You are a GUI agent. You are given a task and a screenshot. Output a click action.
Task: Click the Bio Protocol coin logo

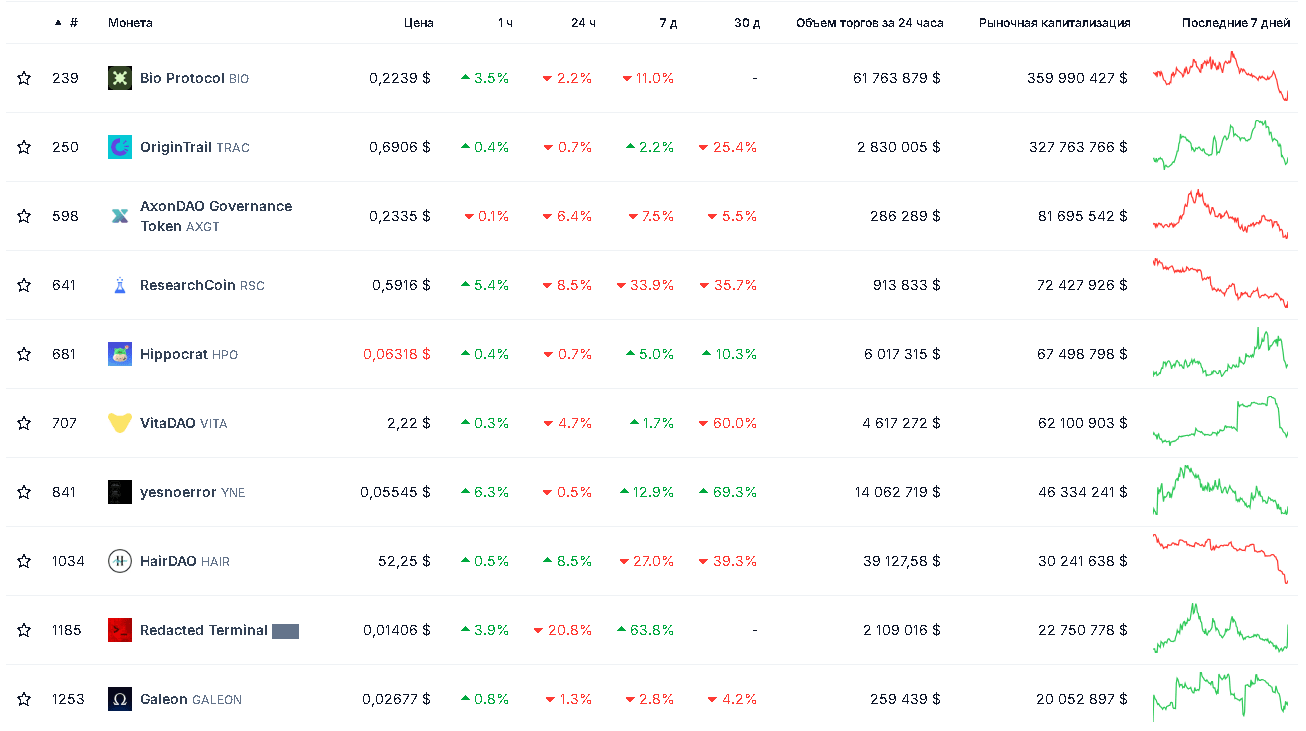point(120,78)
